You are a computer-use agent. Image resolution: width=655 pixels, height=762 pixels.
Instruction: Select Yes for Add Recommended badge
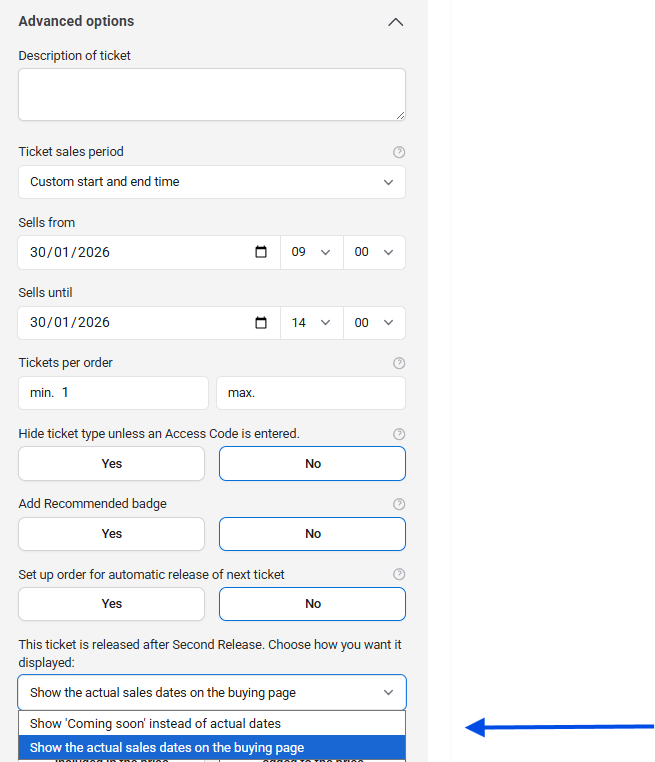111,533
